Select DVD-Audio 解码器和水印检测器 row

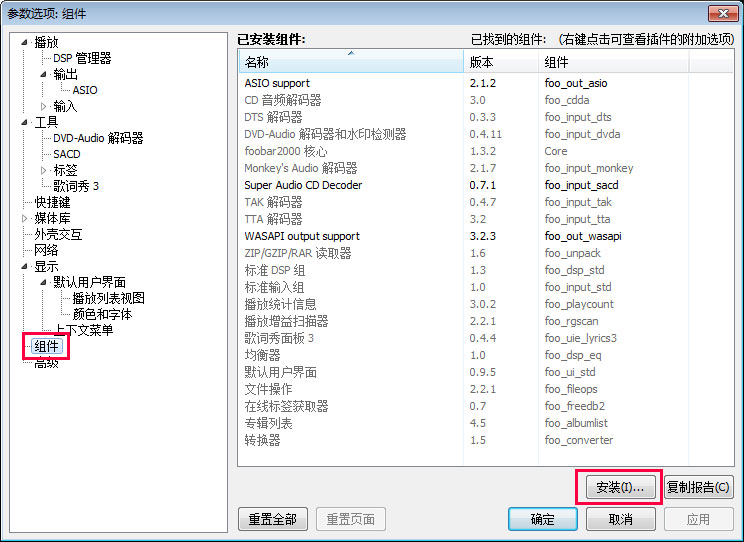486,134
